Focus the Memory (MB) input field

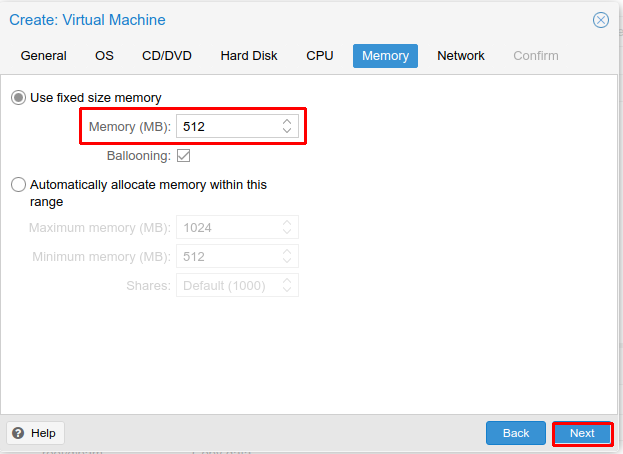[227, 127]
